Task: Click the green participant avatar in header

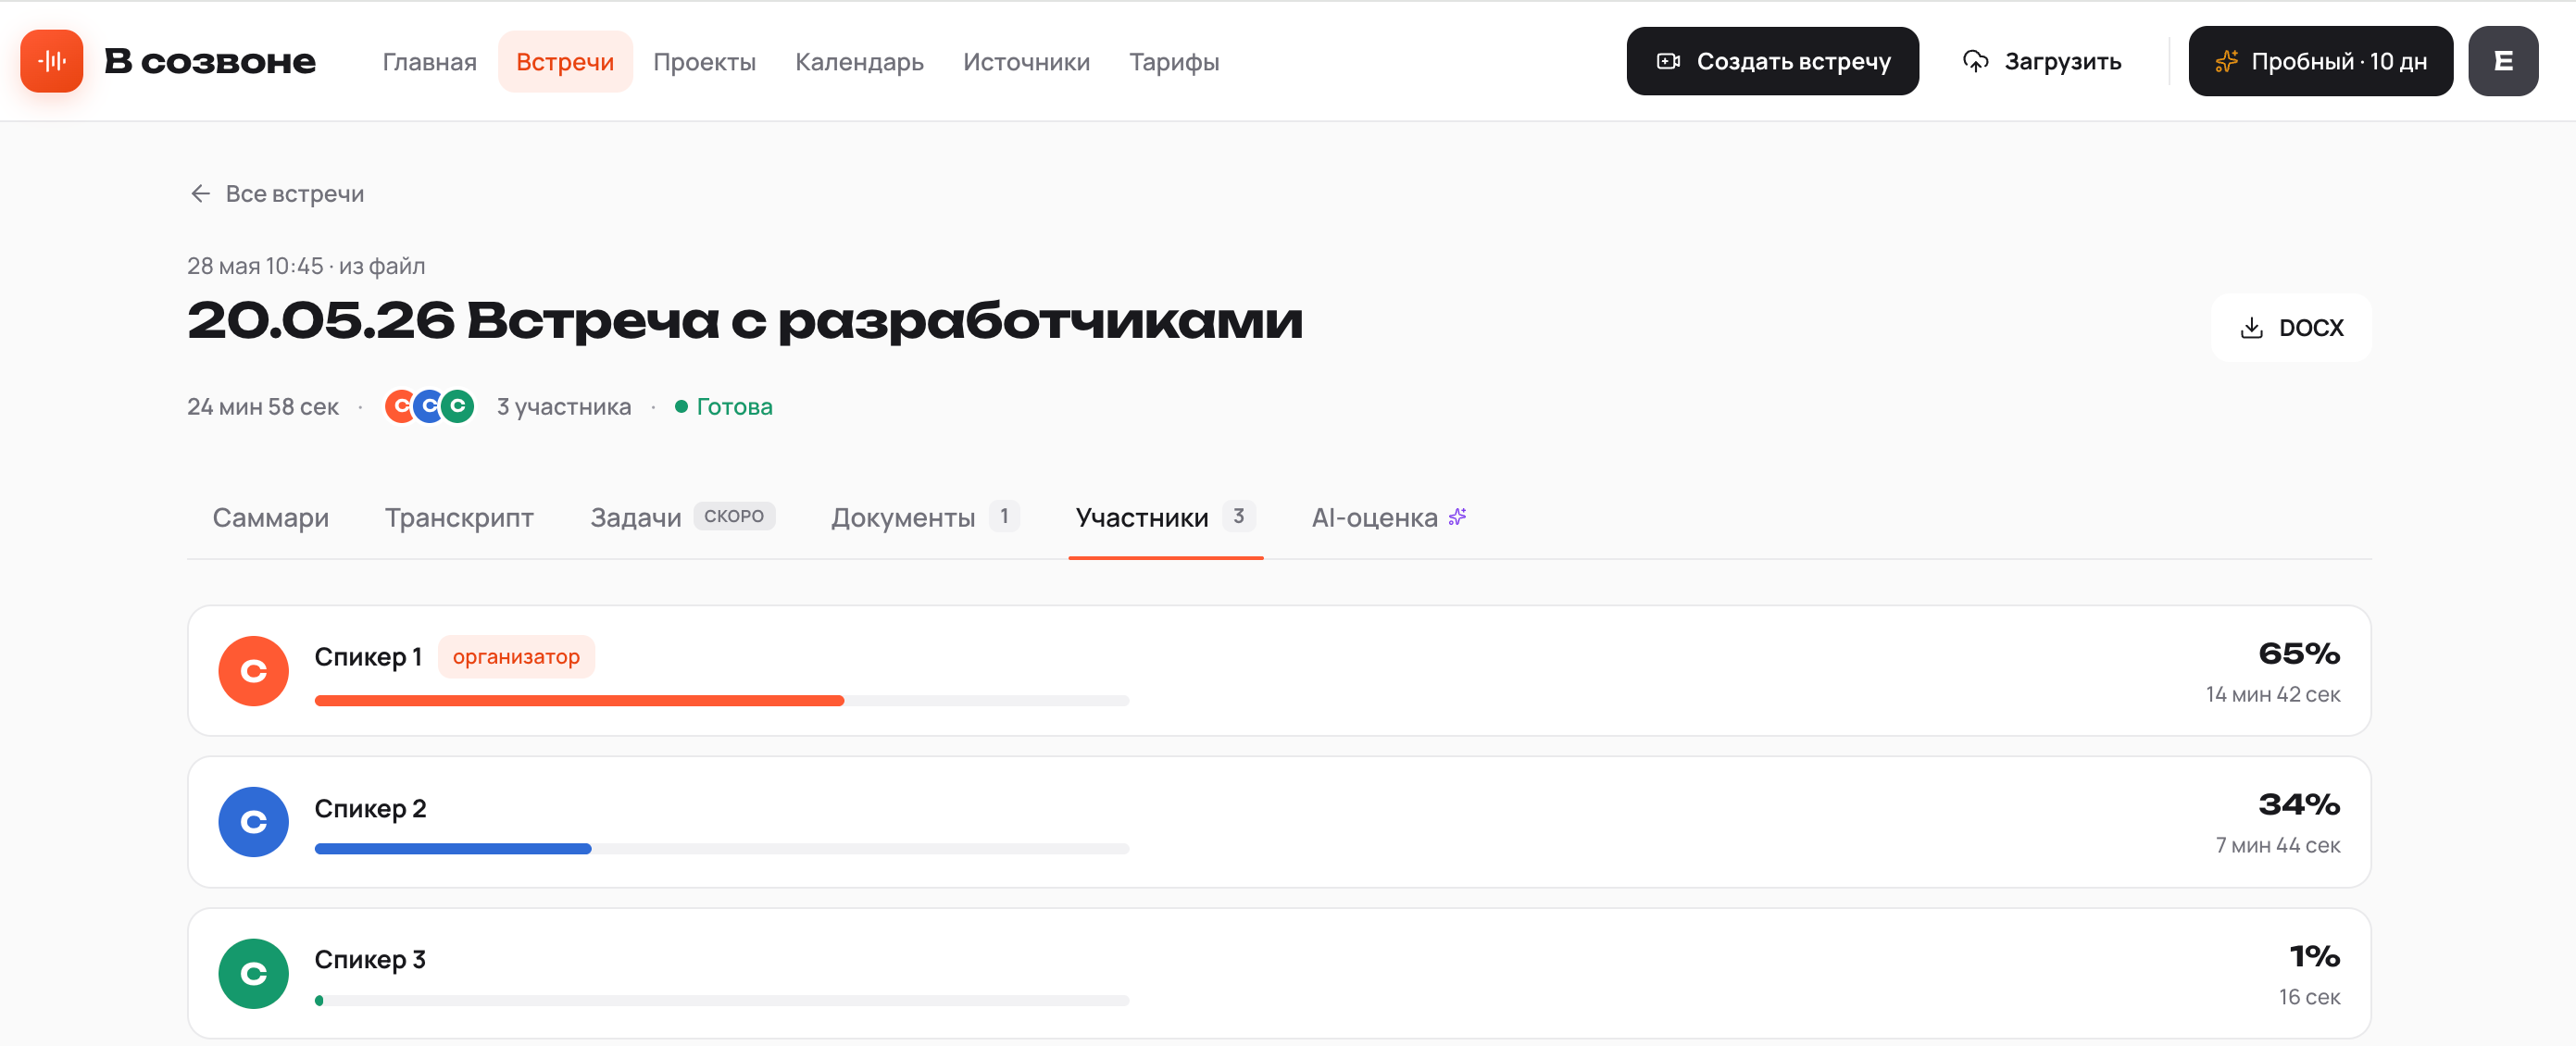Action: (x=458, y=406)
